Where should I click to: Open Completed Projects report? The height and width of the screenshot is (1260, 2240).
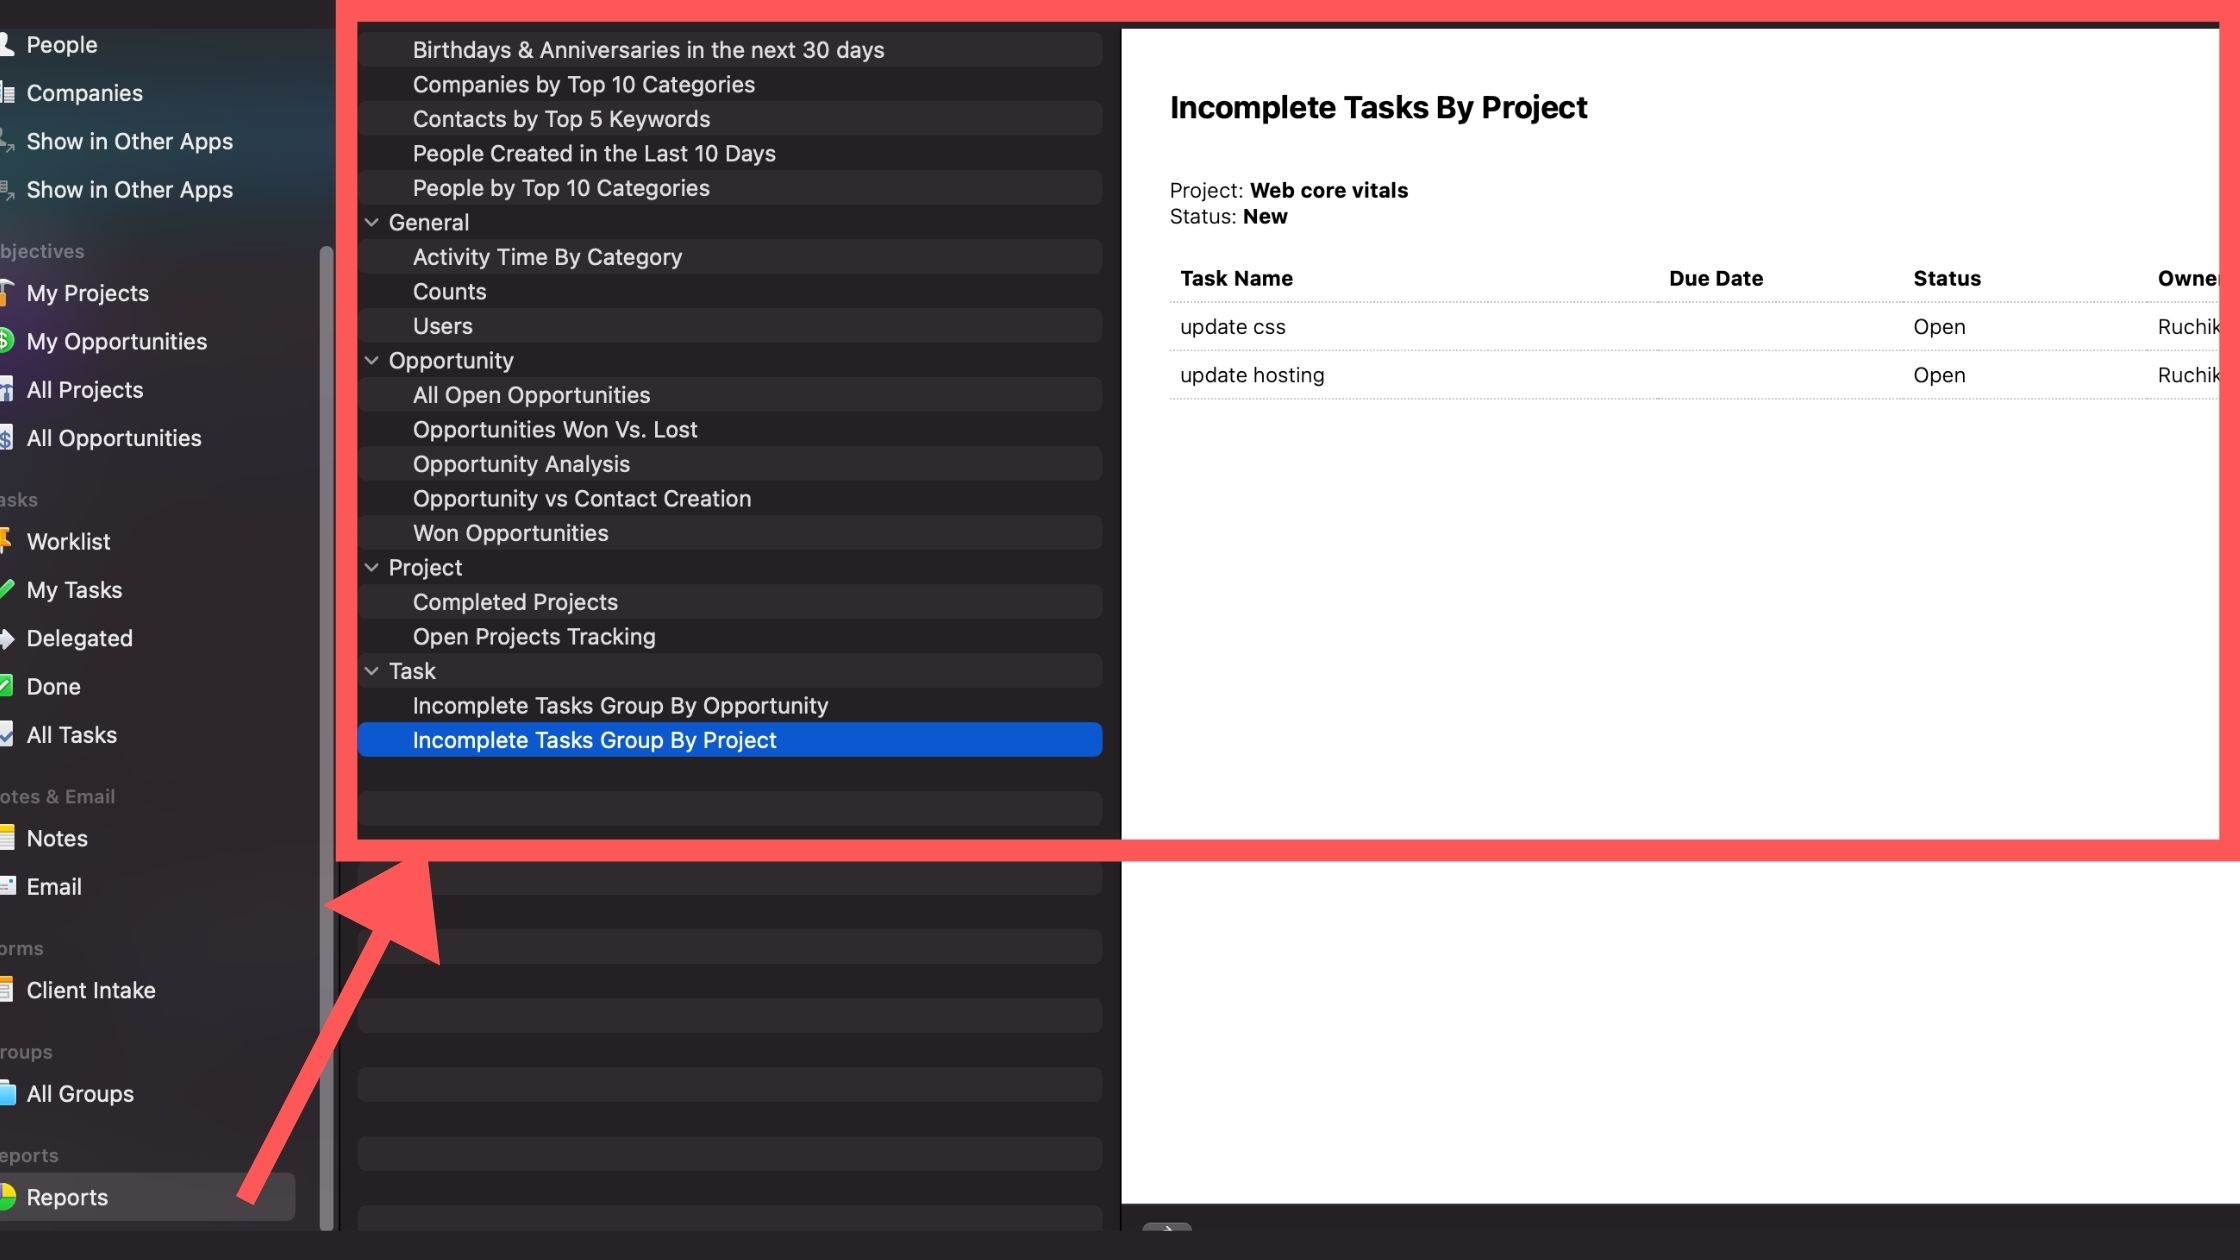coord(730,602)
